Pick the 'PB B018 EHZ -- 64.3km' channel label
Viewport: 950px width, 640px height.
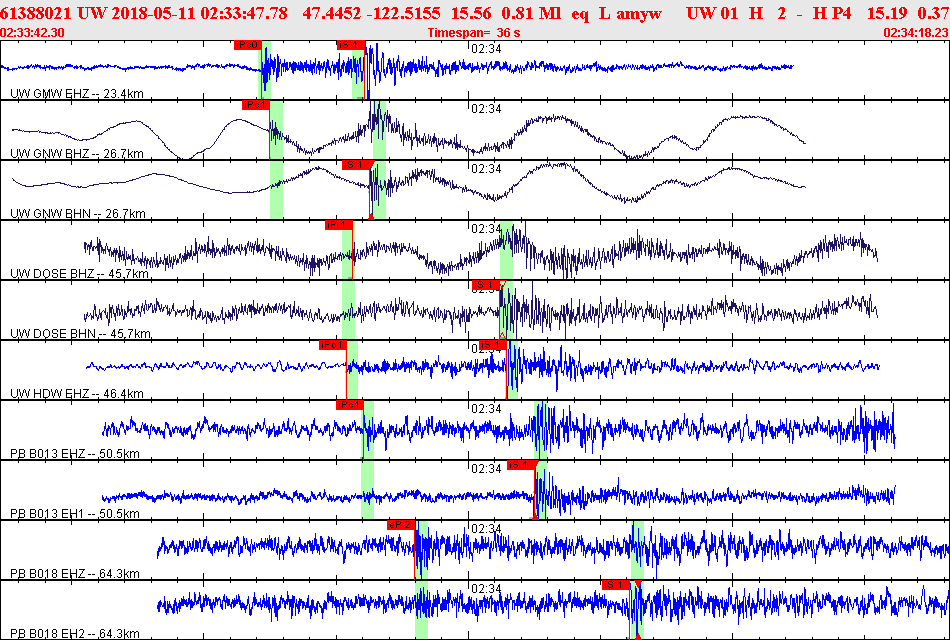[x=75, y=573]
